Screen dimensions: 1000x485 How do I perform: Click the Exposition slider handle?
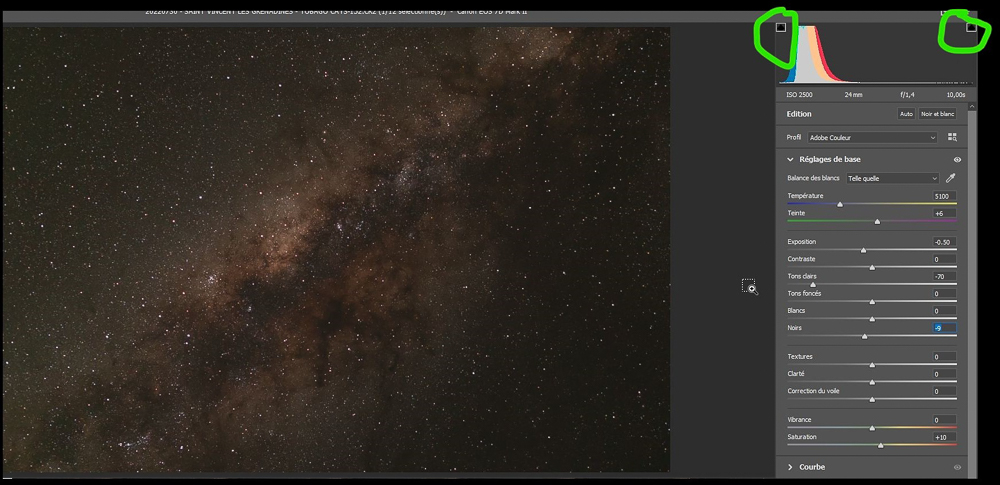coord(864,250)
